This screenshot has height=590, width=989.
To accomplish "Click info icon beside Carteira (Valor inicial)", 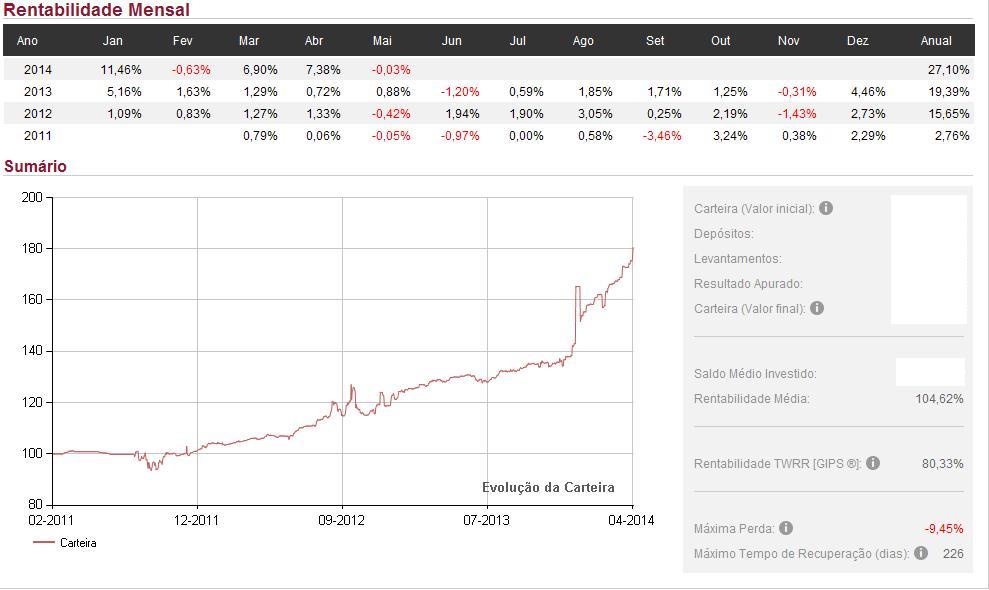I will point(826,209).
